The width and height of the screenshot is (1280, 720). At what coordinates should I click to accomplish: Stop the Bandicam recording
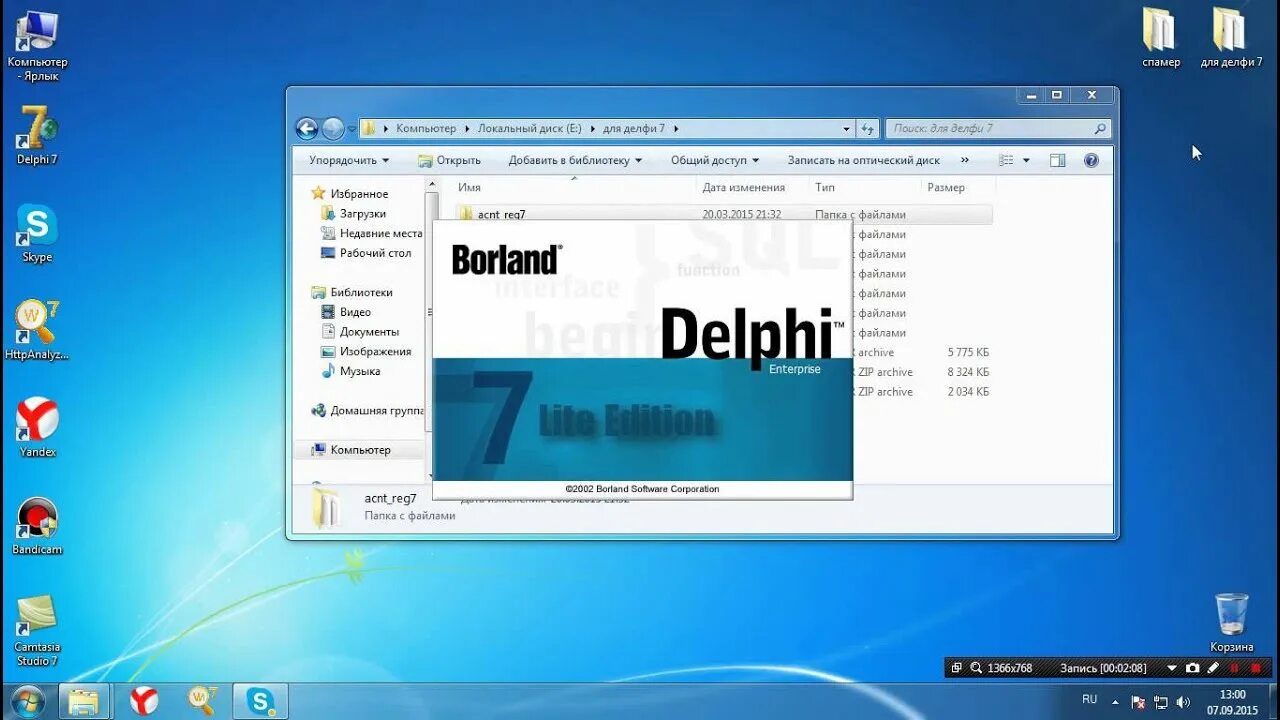tap(1256, 668)
